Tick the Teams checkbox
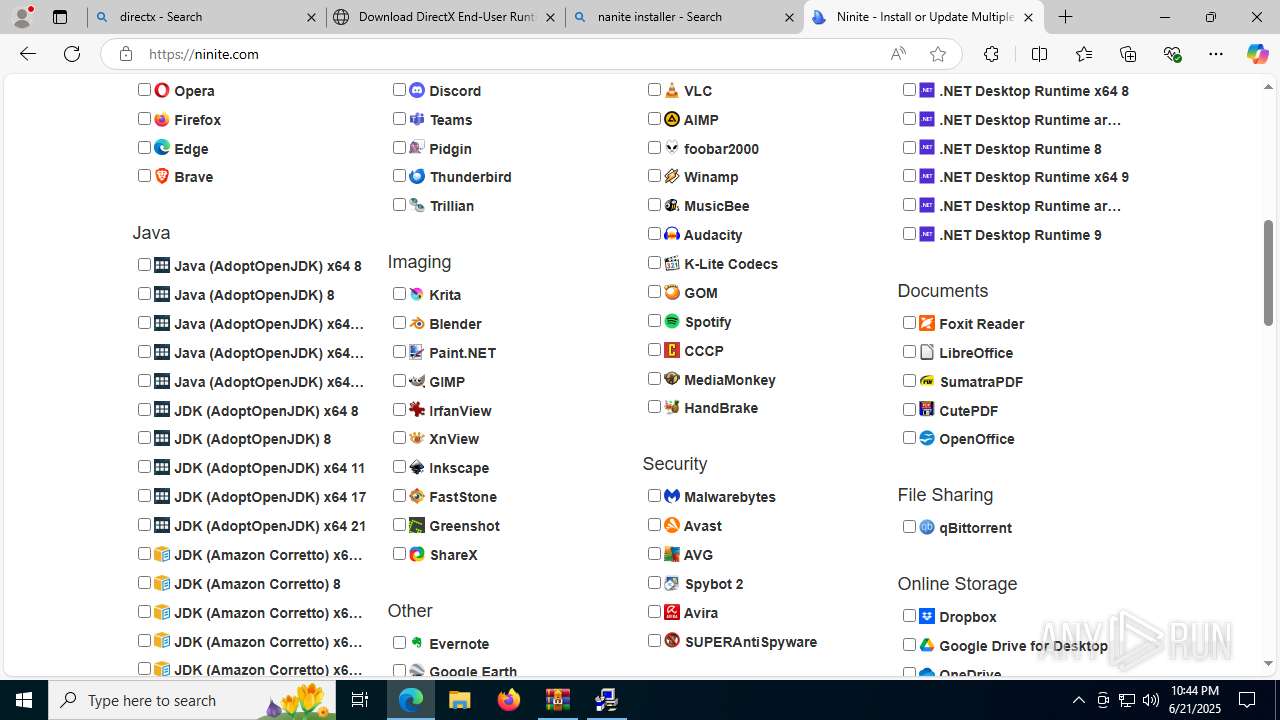Viewport: 1280px width, 720px height. [x=399, y=118]
